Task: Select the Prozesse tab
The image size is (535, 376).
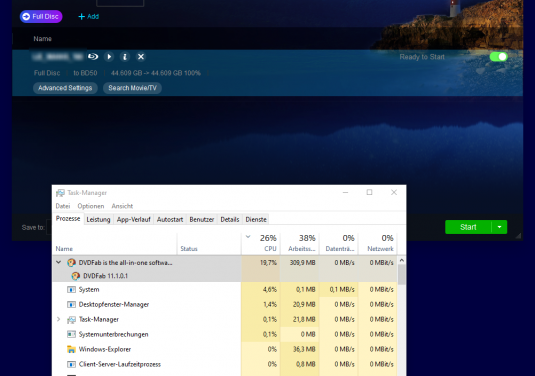Action: tap(68, 219)
